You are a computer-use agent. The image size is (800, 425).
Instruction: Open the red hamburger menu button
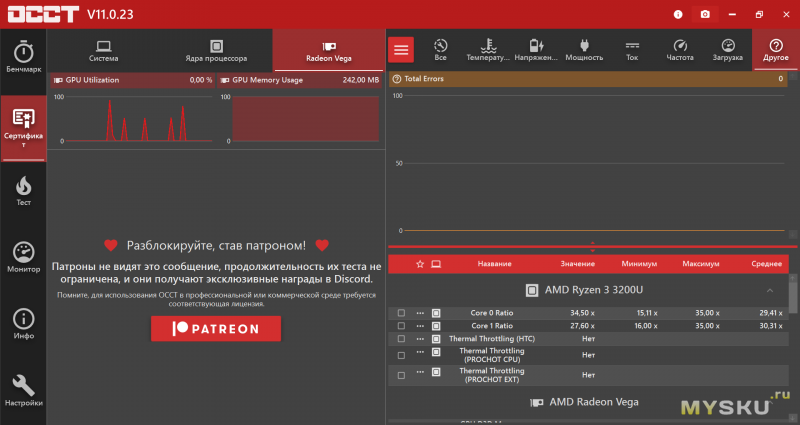pyautogui.click(x=401, y=49)
